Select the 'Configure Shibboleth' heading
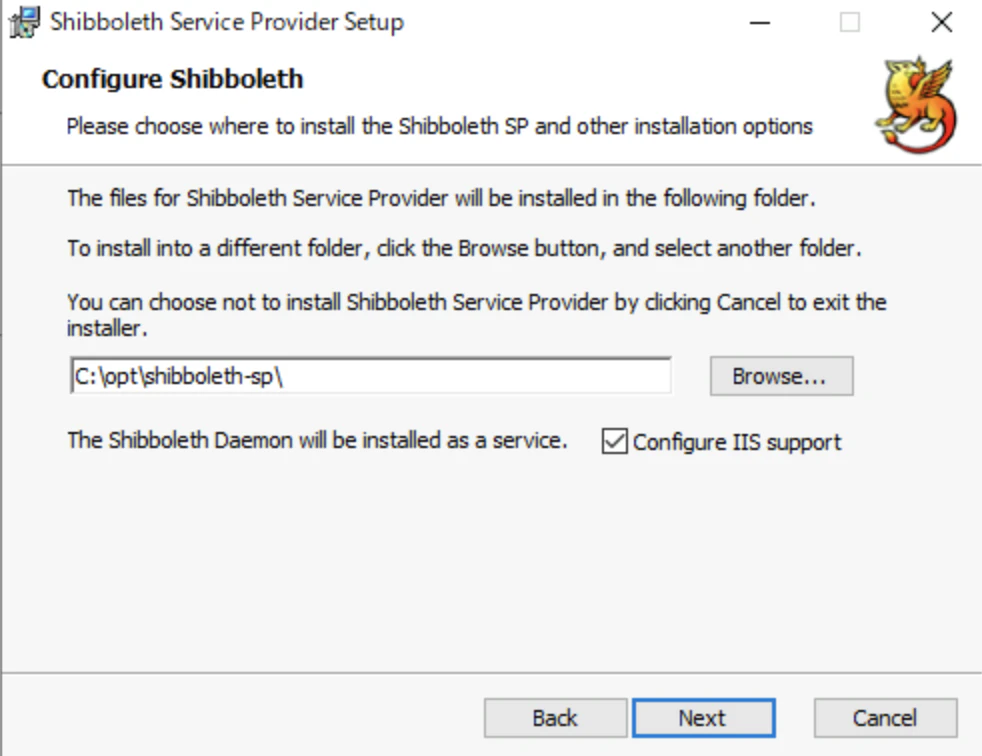Screen dimensions: 982x756 (172, 79)
